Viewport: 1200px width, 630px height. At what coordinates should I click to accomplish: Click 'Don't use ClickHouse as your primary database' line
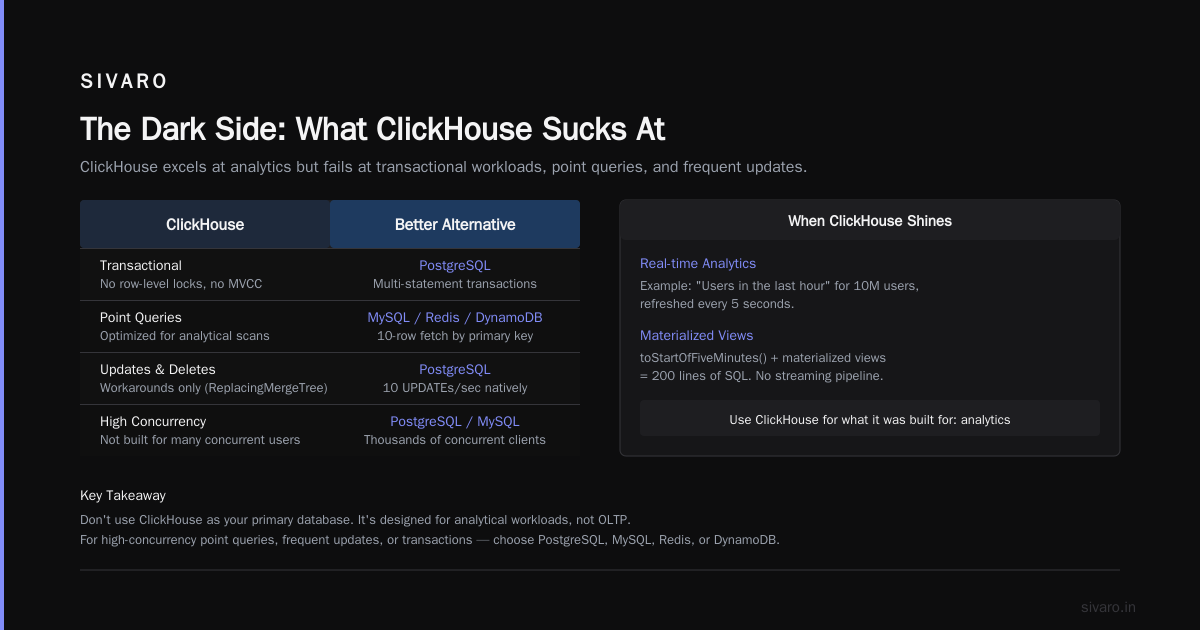[355, 520]
